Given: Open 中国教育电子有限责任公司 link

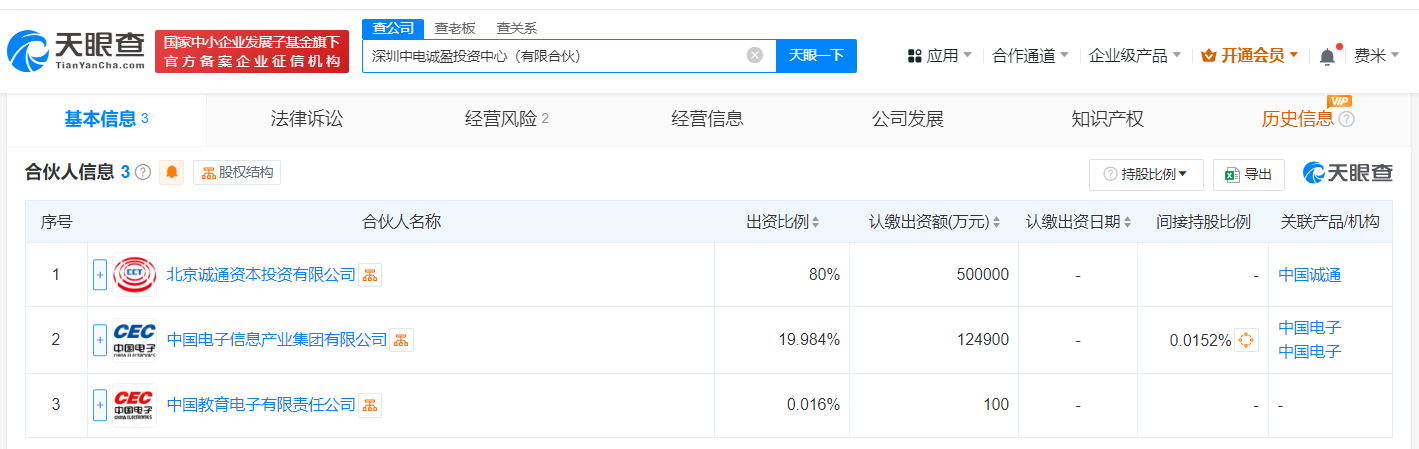Looking at the screenshot, I should [x=261, y=405].
